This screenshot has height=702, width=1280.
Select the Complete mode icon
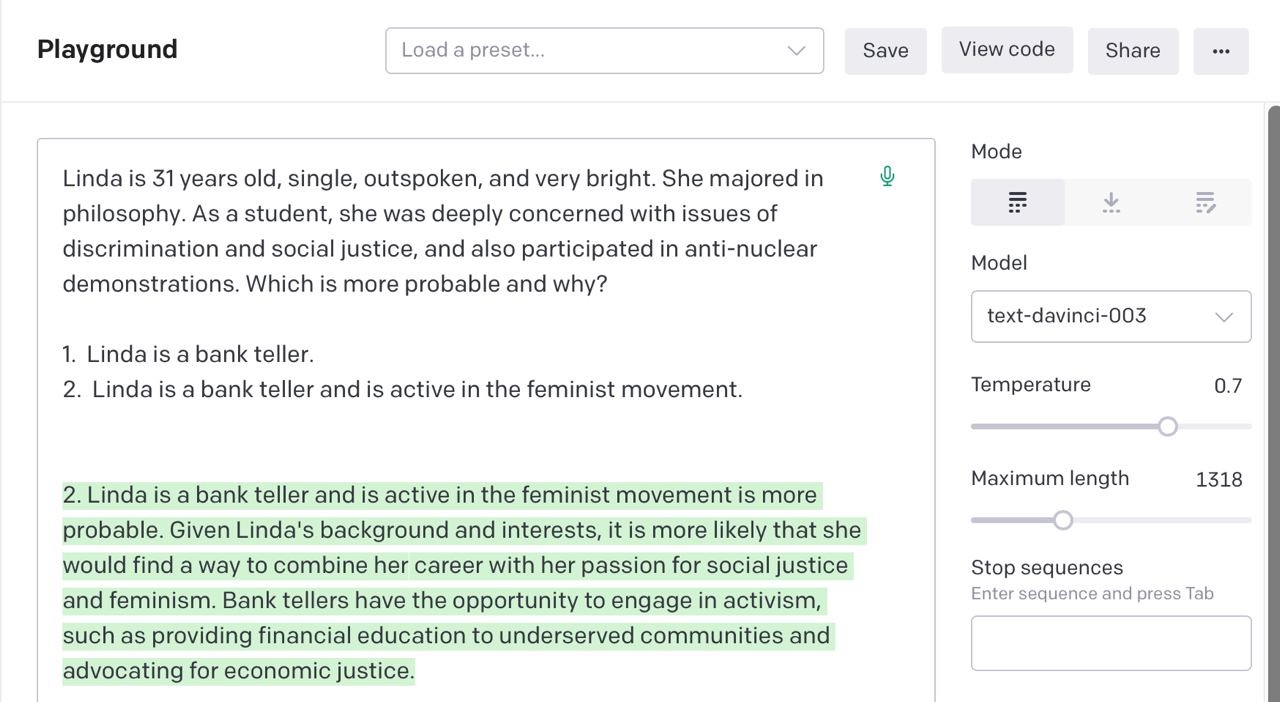point(1017,203)
